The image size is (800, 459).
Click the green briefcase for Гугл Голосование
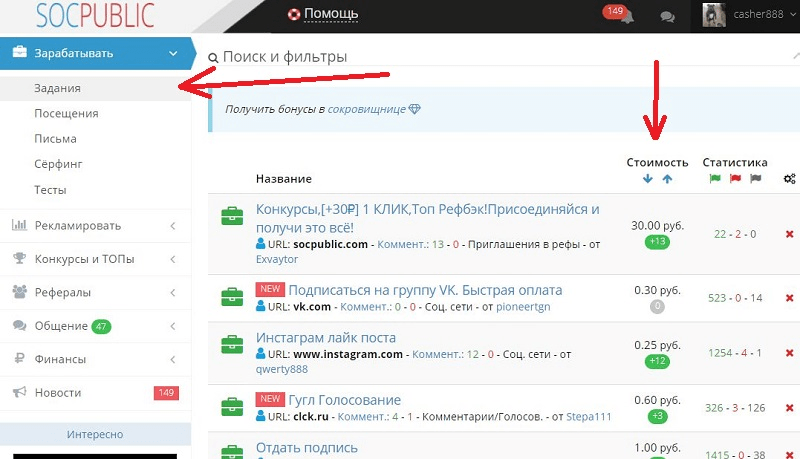click(232, 407)
